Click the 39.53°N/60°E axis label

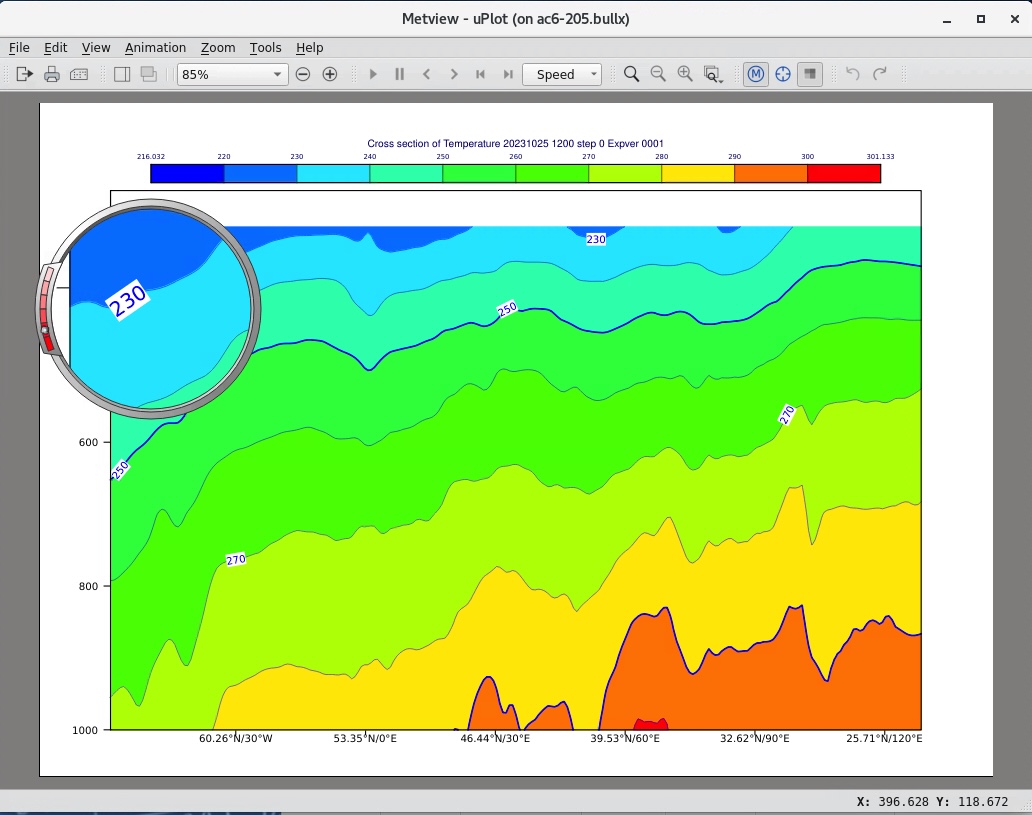coord(625,738)
